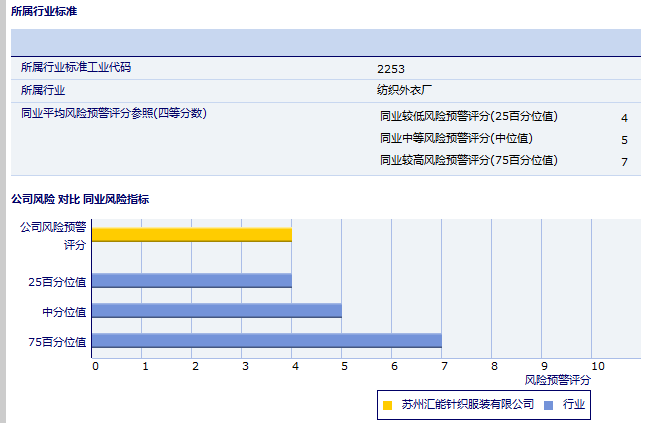Screen dimensions: 658x423
Task: Select the 行业 legend label
Action: click(574, 405)
